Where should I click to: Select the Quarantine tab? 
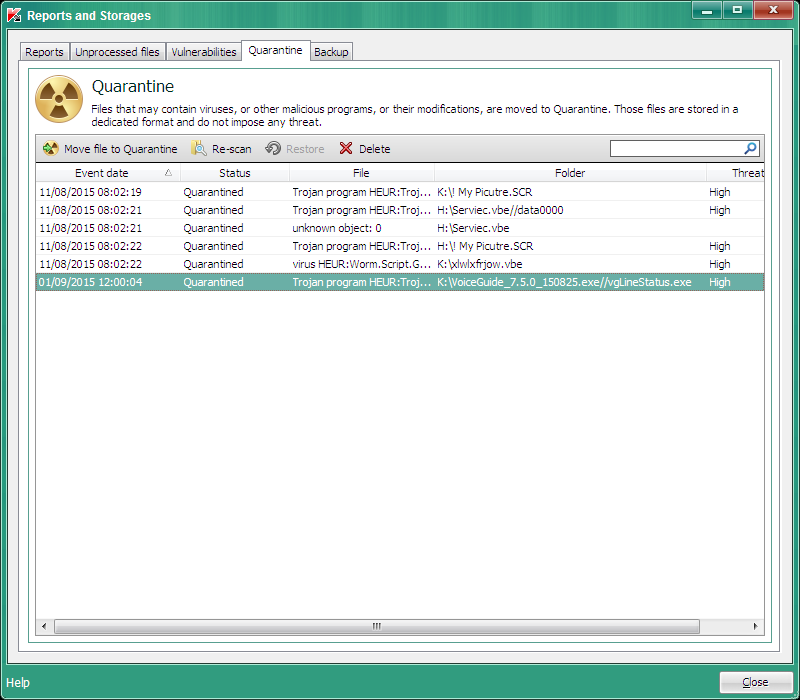coord(276,51)
